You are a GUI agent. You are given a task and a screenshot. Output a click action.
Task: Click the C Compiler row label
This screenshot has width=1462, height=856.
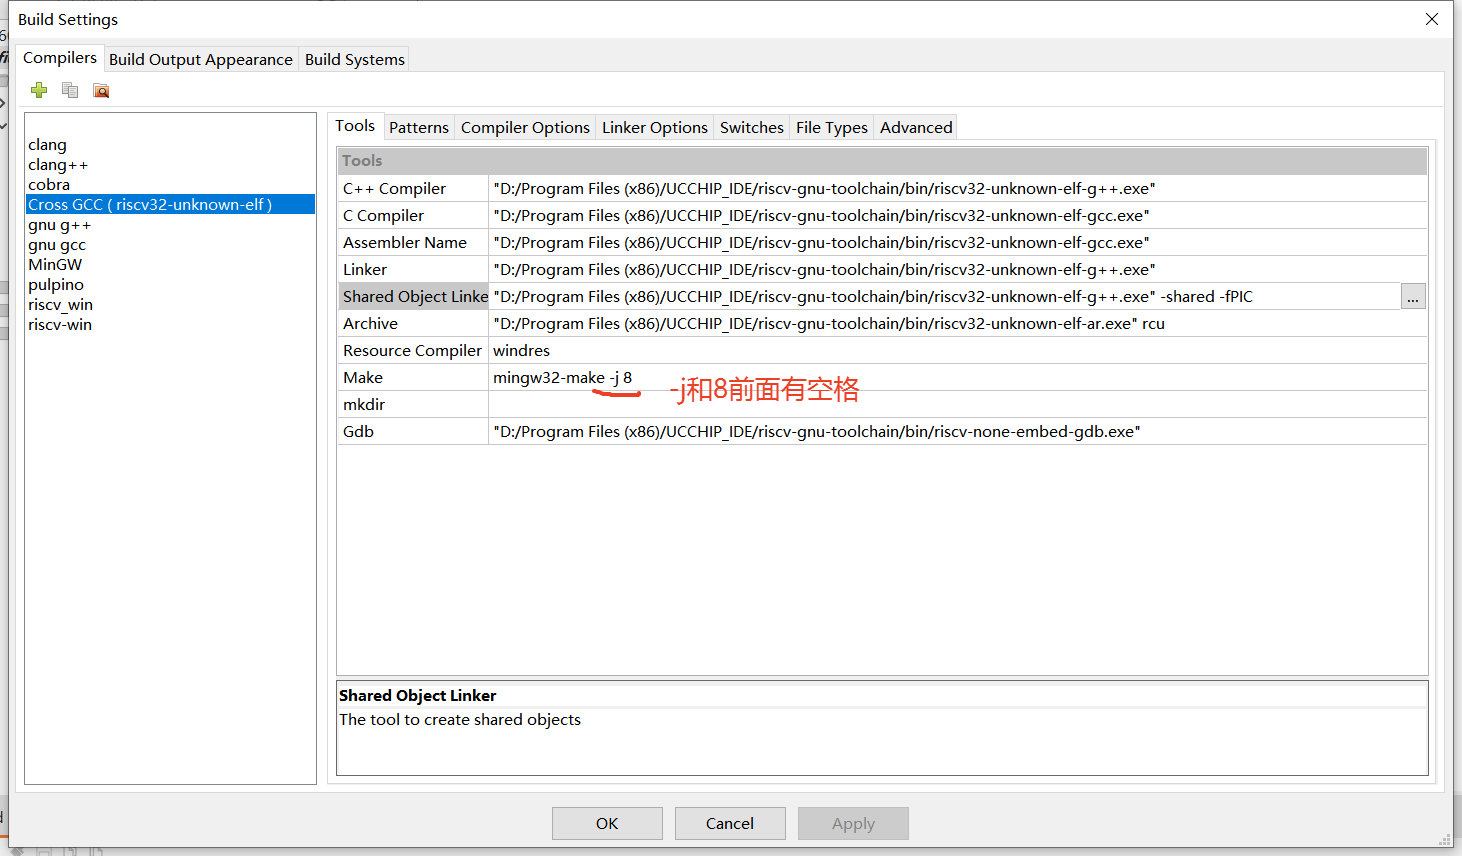click(413, 215)
